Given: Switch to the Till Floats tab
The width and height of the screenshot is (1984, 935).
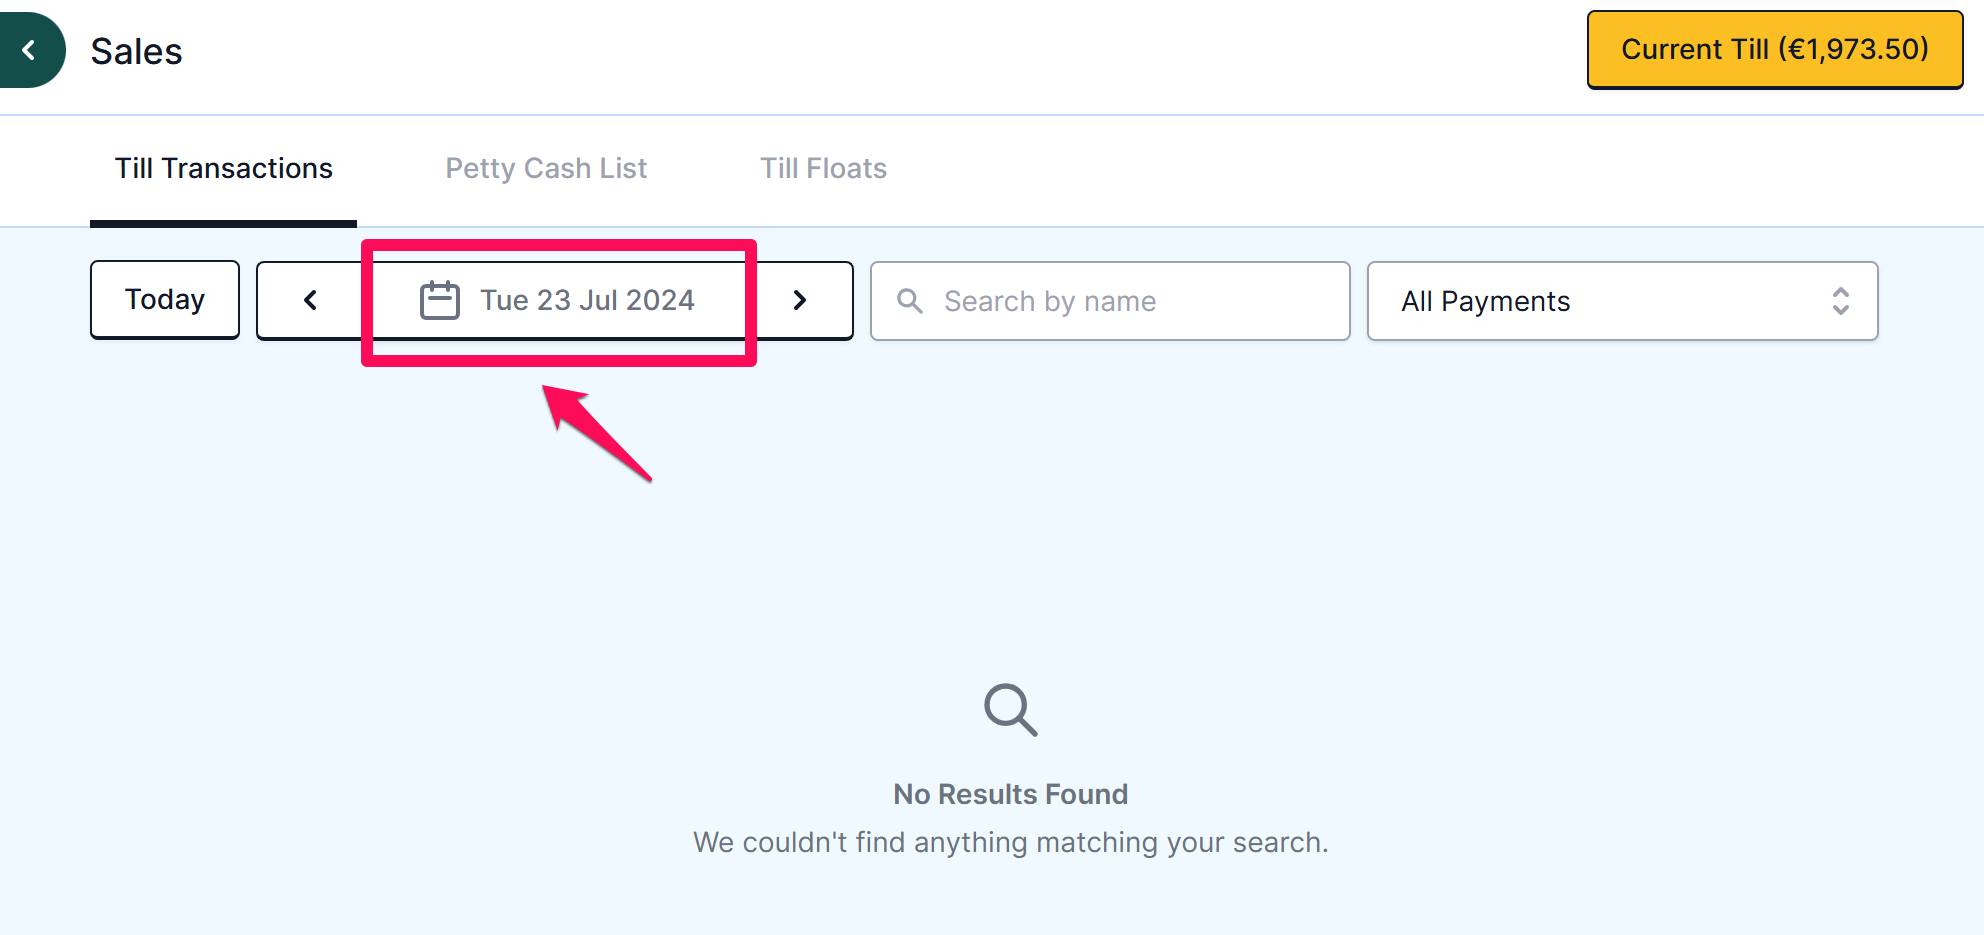Looking at the screenshot, I should point(823,168).
